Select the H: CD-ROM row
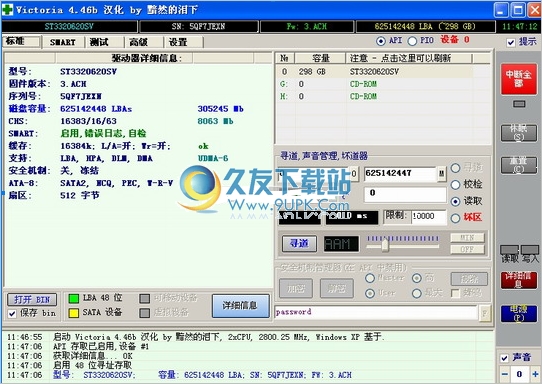Screen dimensions: 542x384 (x=383, y=96)
